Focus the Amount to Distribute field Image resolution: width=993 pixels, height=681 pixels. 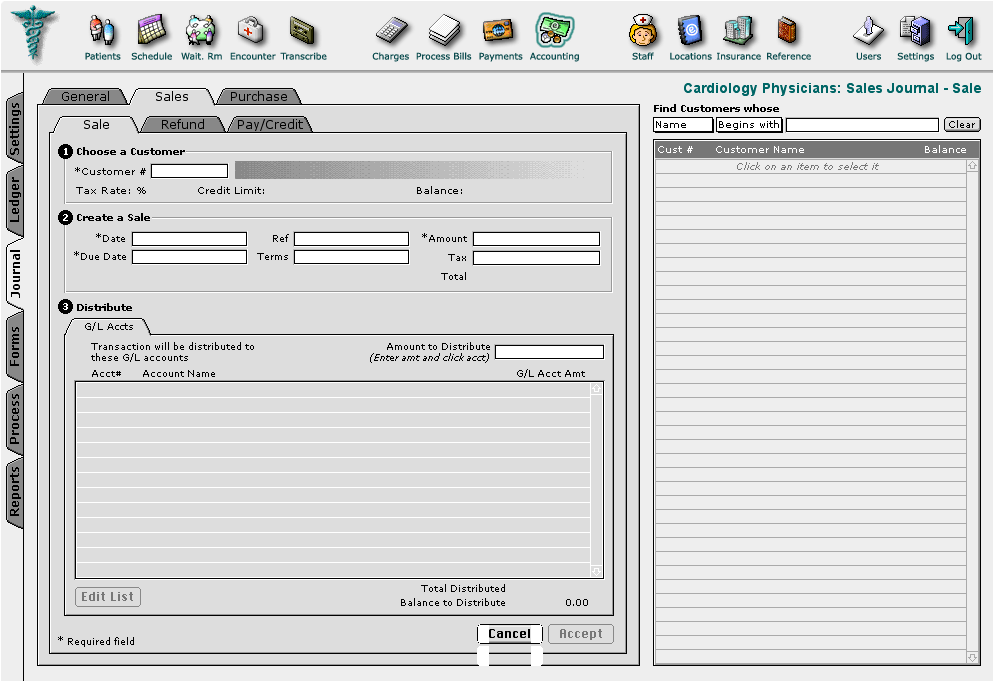pyautogui.click(x=550, y=352)
